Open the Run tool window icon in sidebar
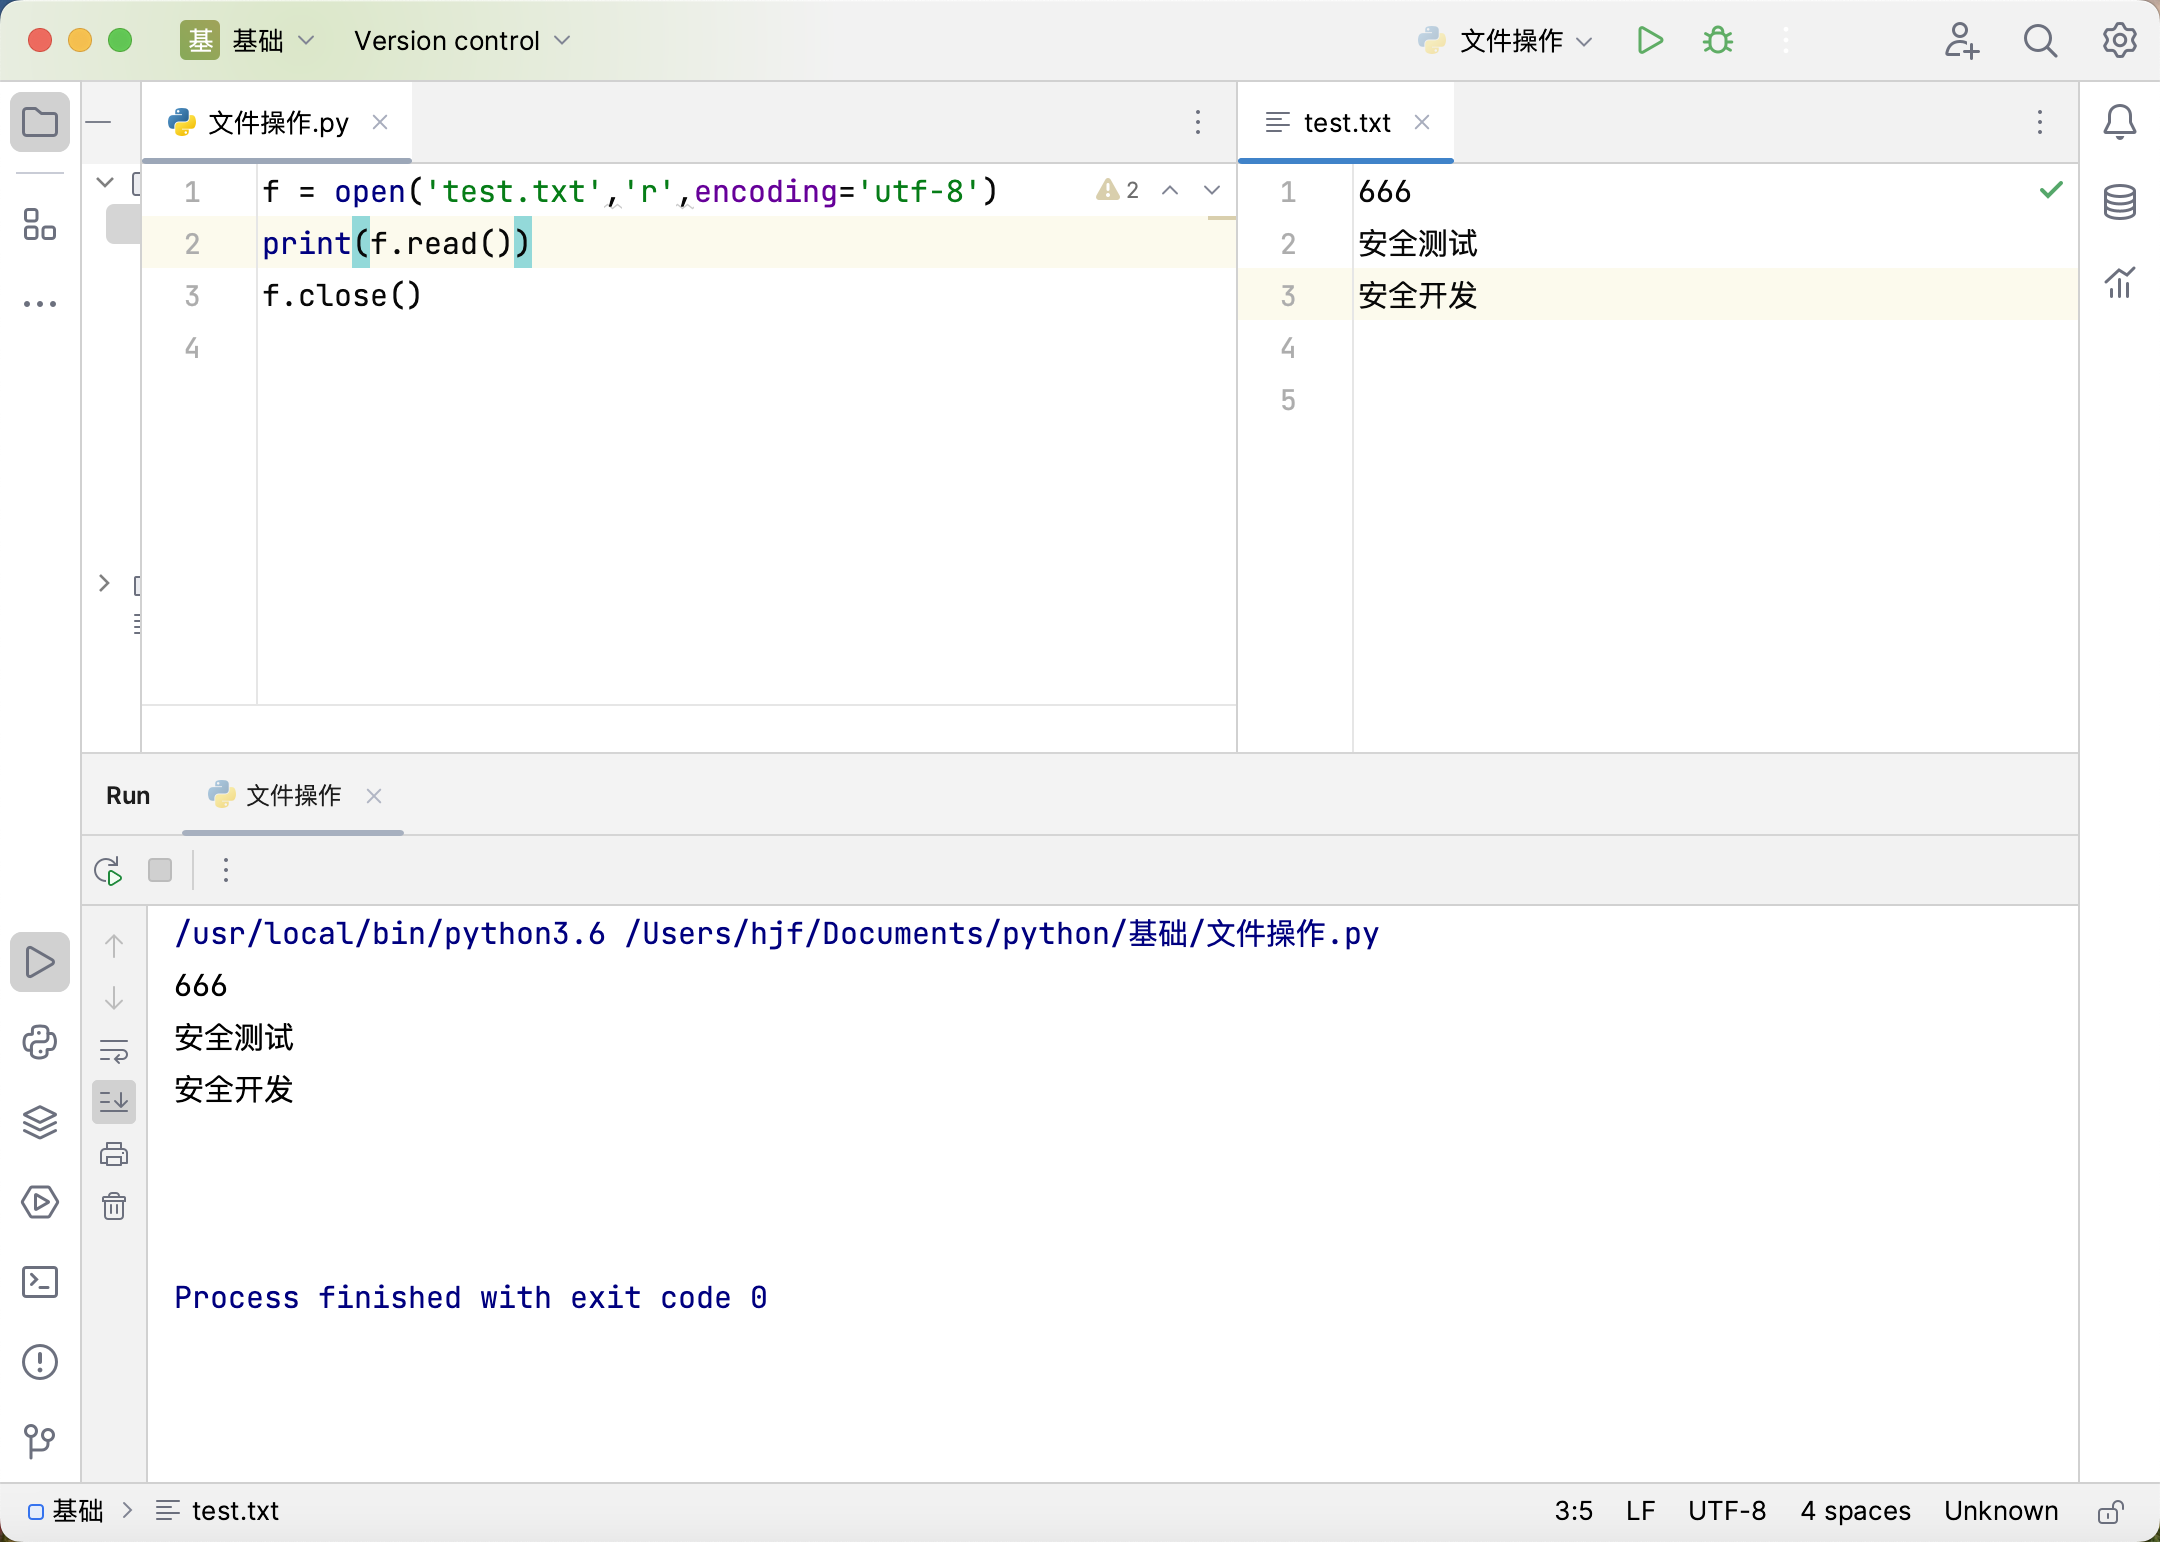 pos(40,962)
